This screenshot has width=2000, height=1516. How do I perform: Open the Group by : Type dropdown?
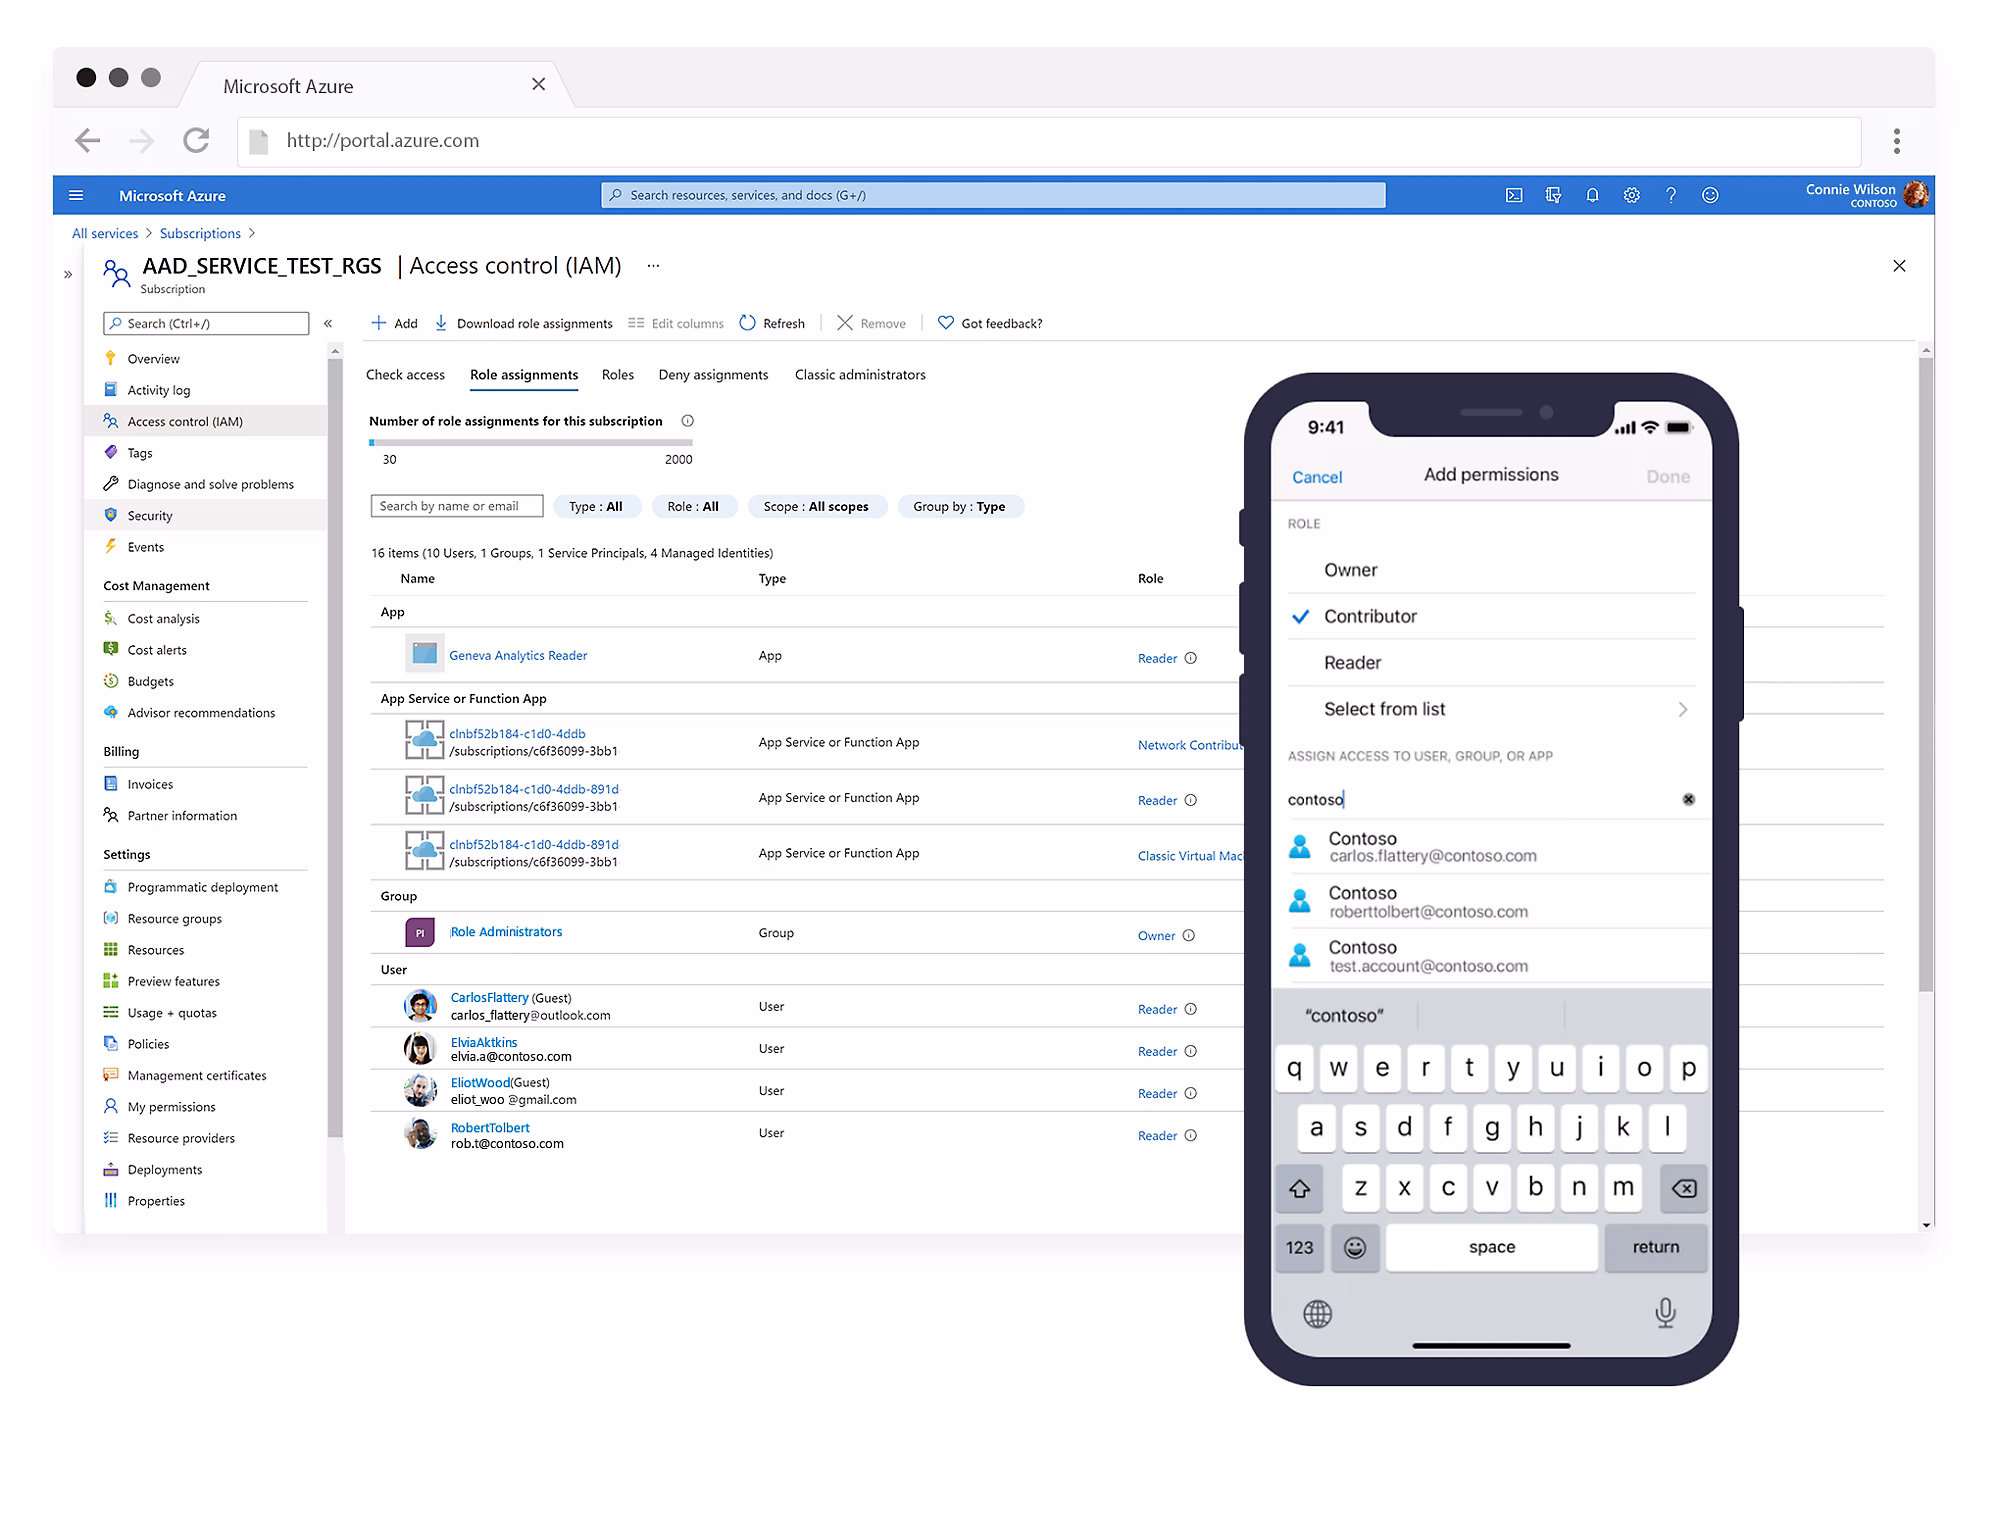coord(959,506)
